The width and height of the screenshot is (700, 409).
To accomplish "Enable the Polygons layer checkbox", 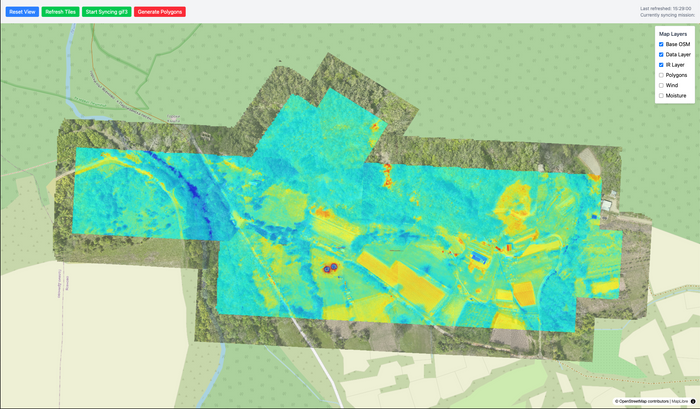I will (661, 75).
